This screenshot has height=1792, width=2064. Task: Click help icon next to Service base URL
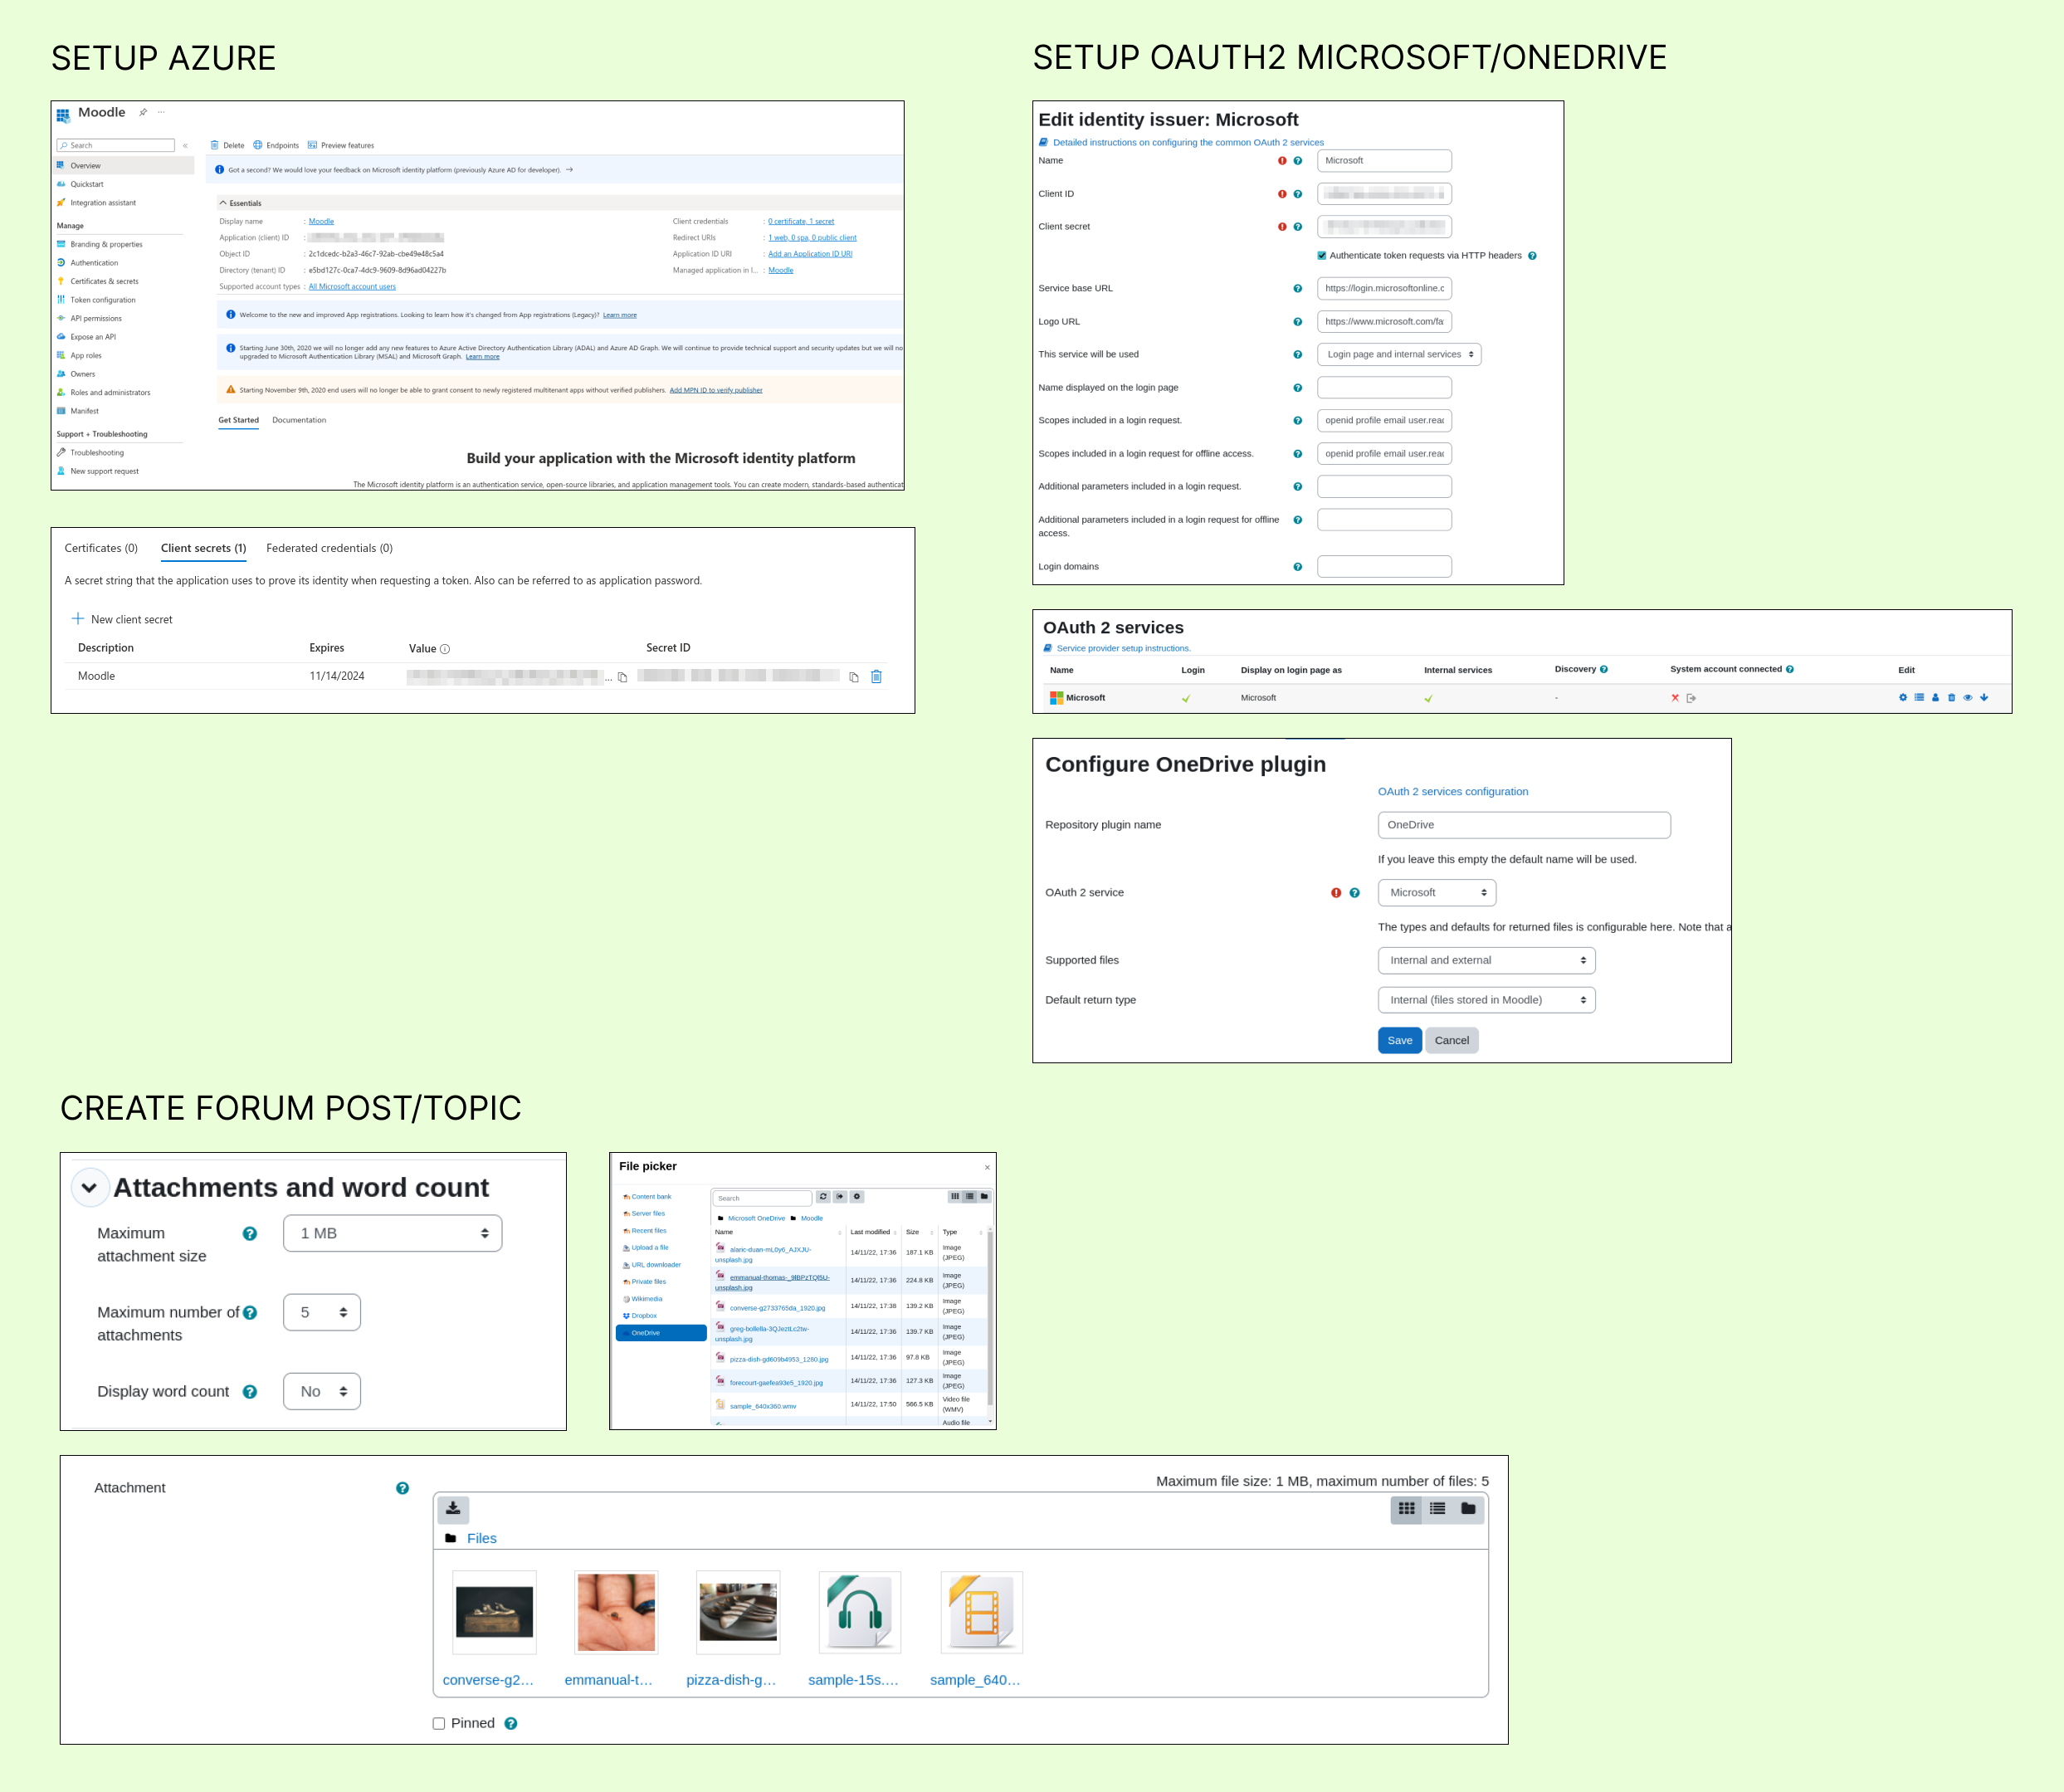coord(1298,289)
